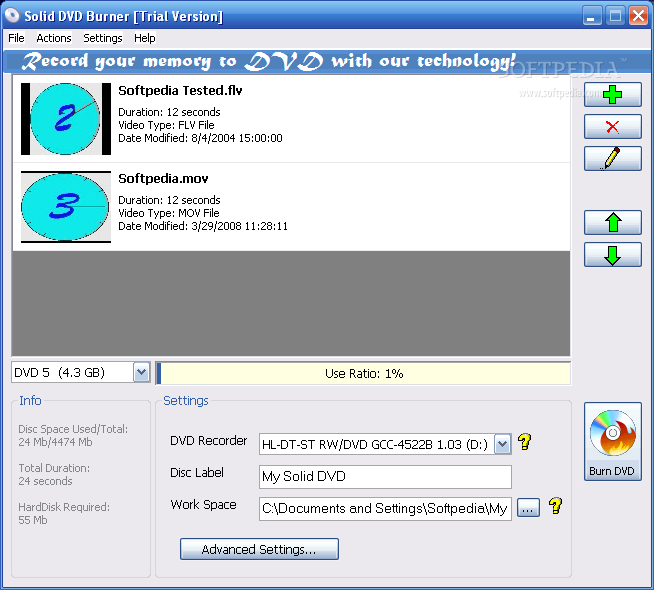
Task: Expand the DVD Recorder drive dropdown
Action: (x=502, y=444)
